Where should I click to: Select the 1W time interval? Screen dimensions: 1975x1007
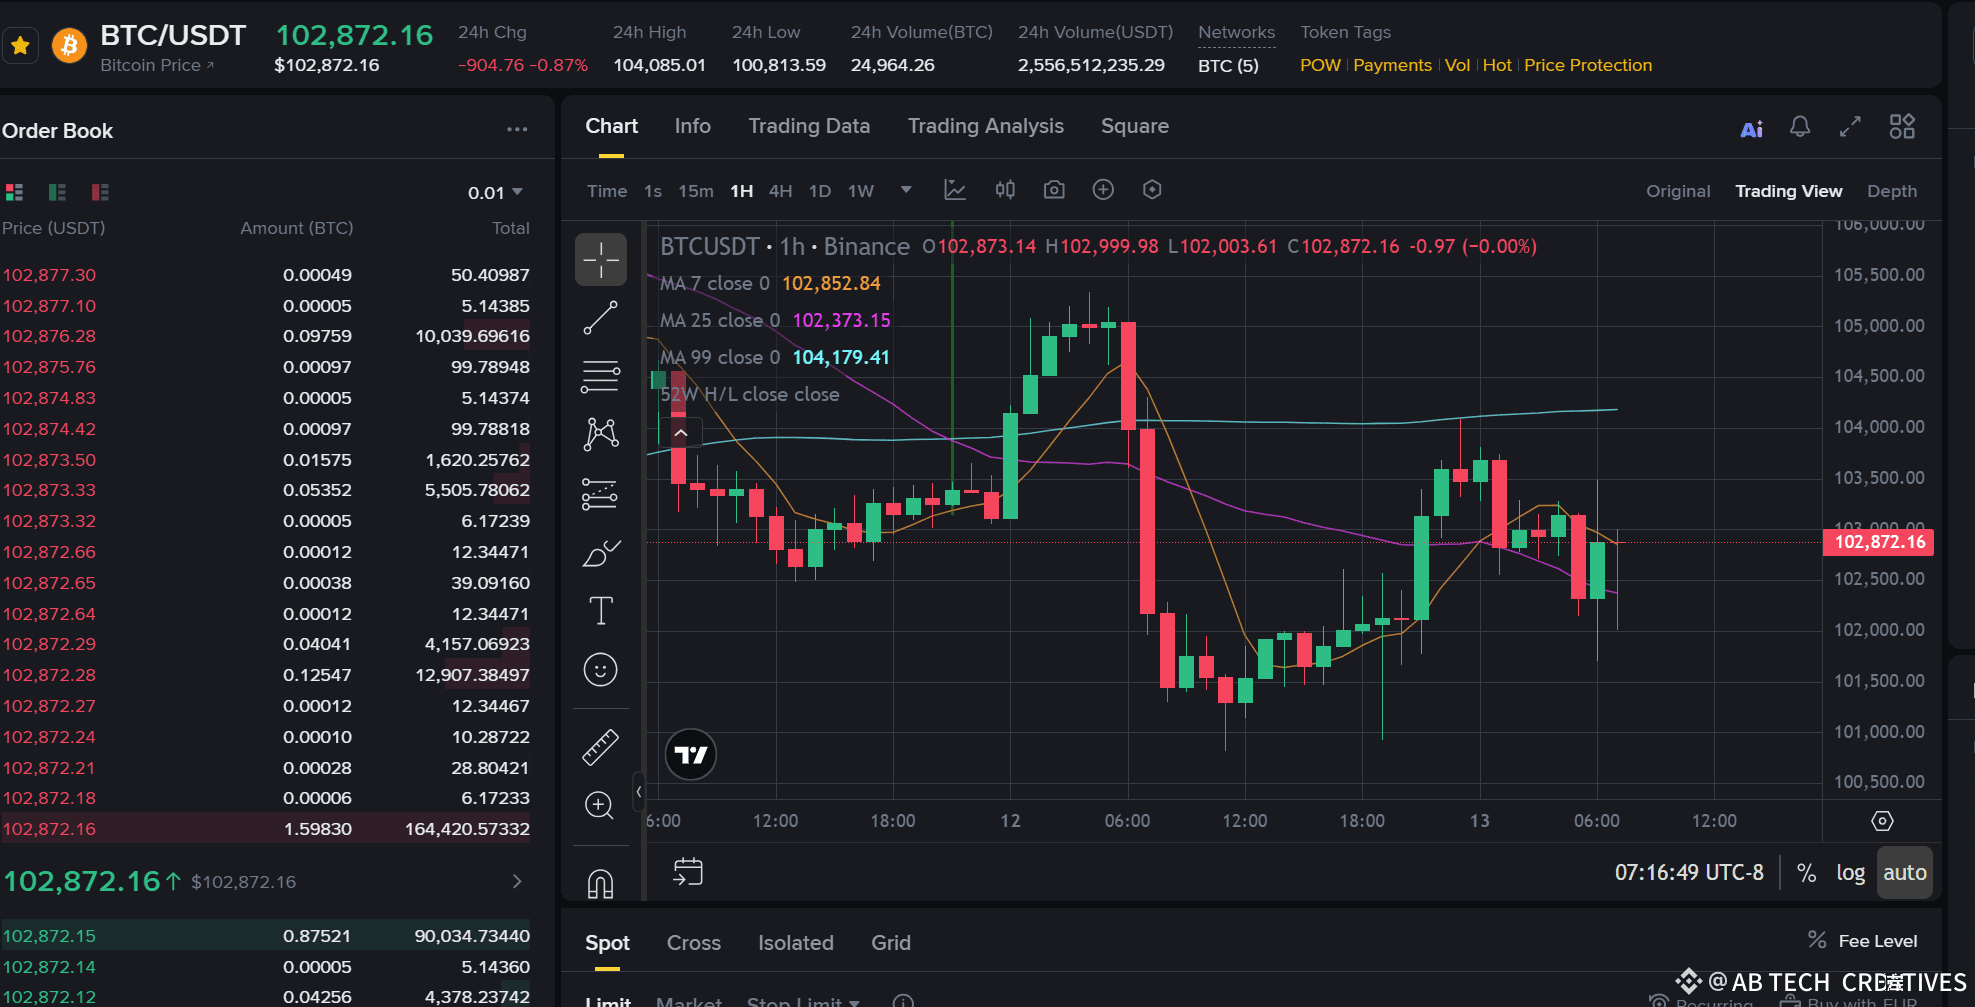tap(861, 191)
